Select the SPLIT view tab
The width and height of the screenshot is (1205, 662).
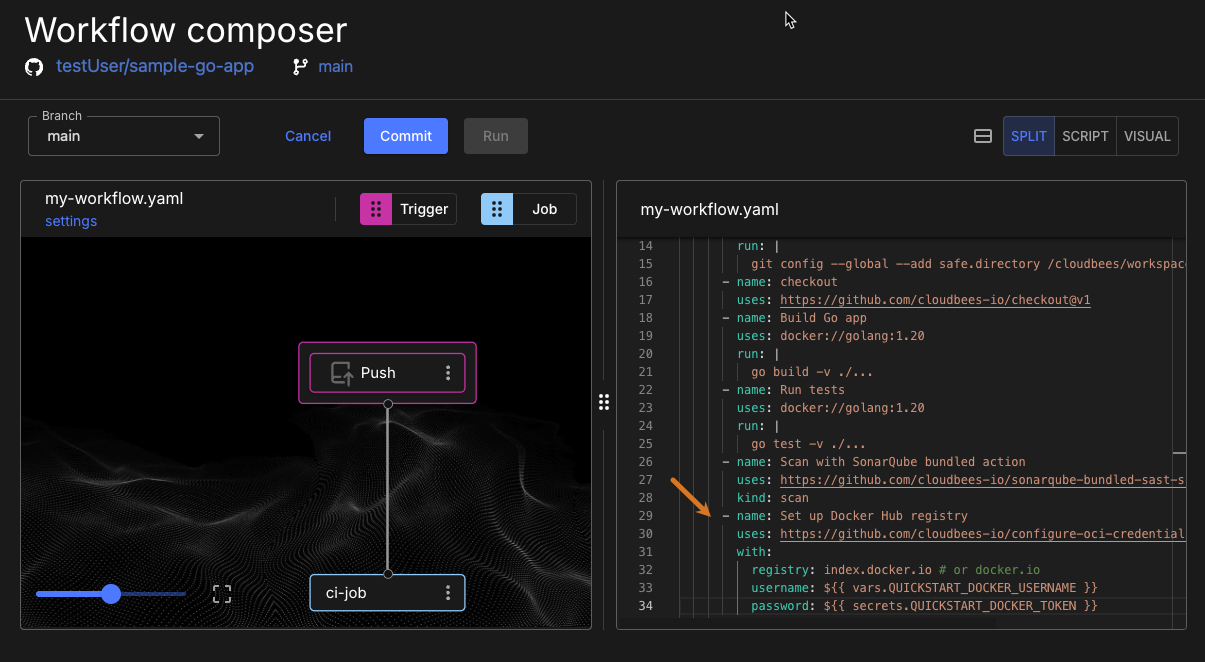[1028, 136]
